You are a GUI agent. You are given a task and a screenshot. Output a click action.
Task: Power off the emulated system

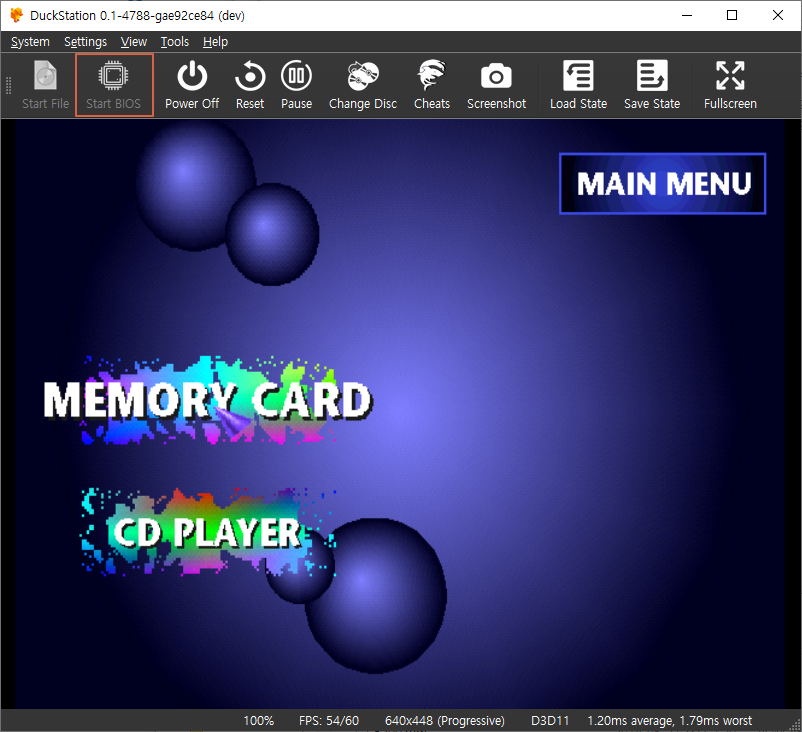pyautogui.click(x=192, y=85)
